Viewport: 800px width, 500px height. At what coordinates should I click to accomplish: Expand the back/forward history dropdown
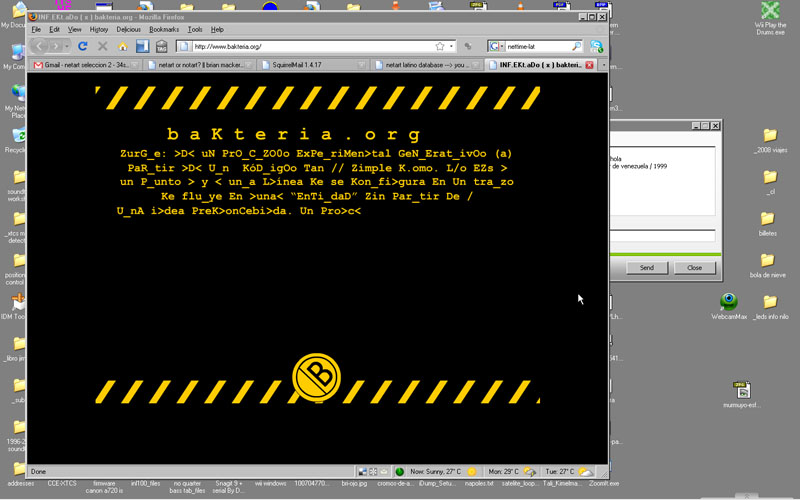pyautogui.click(x=67, y=46)
